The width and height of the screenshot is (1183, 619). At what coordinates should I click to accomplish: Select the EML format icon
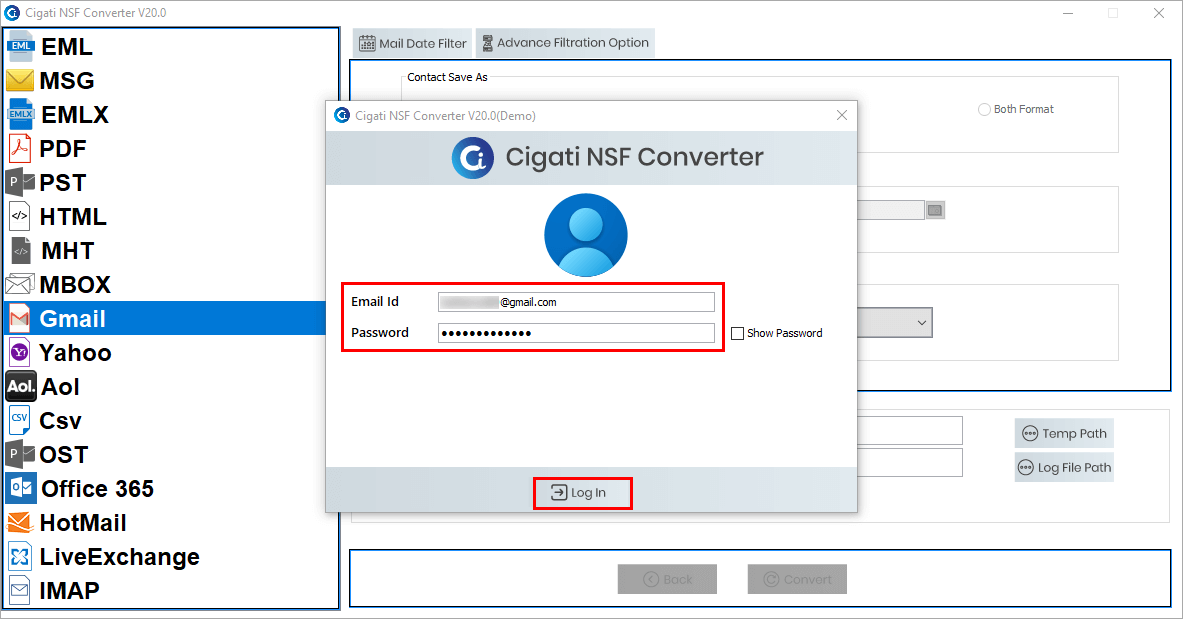20,47
